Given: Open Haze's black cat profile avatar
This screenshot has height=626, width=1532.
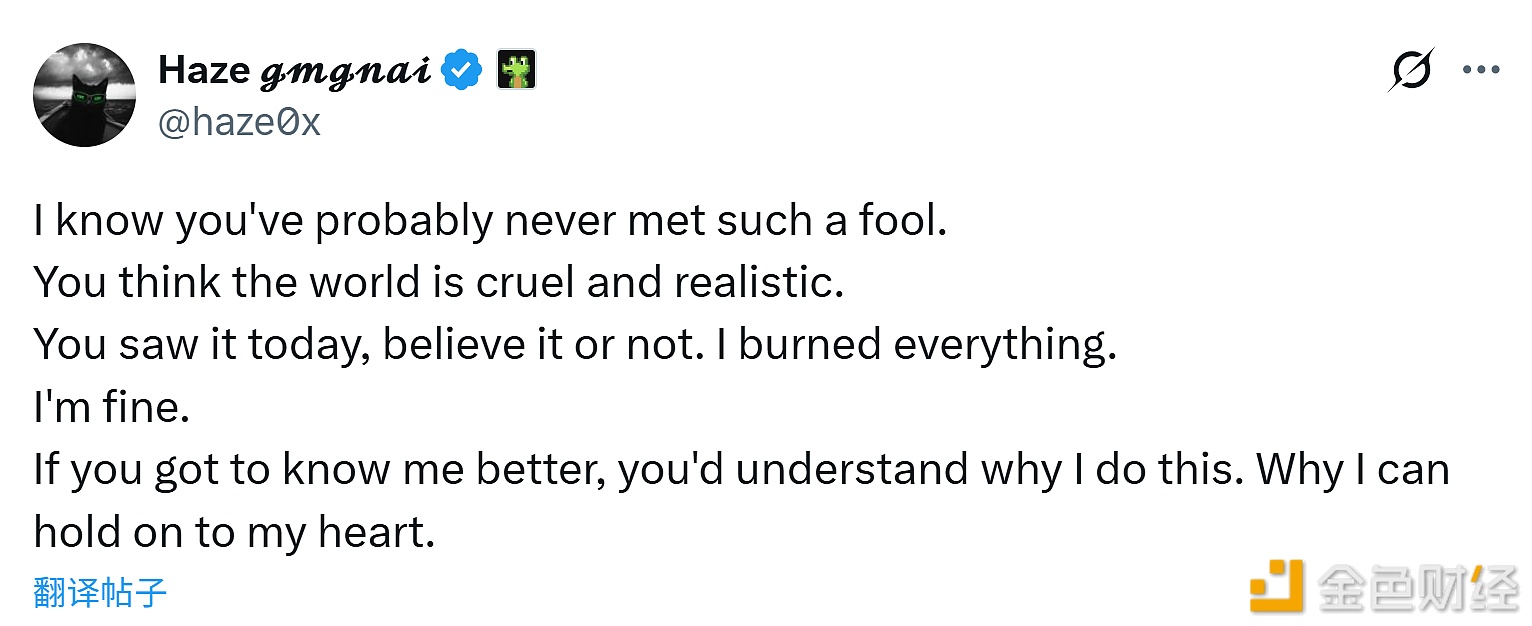Looking at the screenshot, I should click(85, 95).
